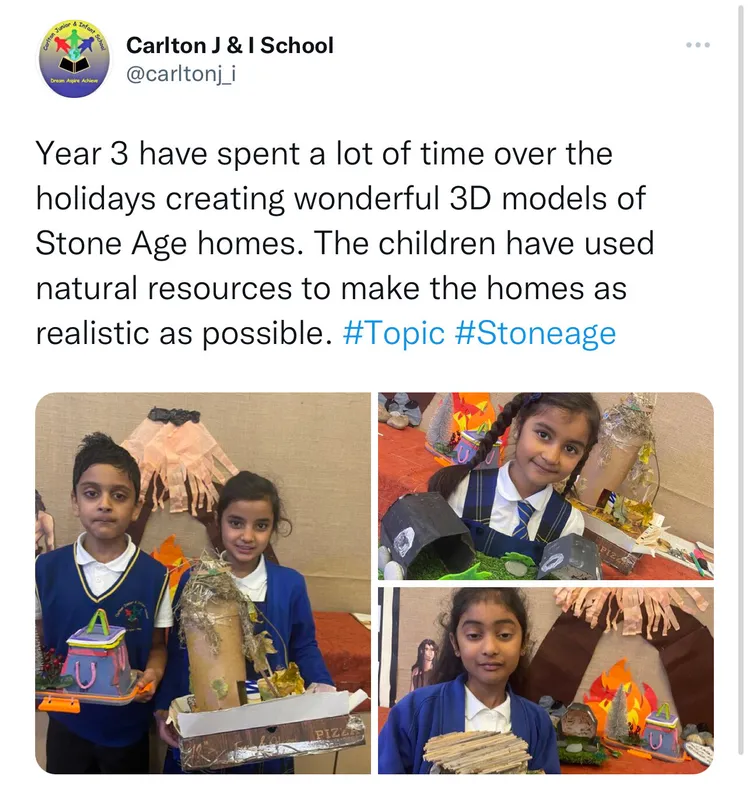This screenshot has width=749, height=800.
Task: Select the tweet text about Year 3
Action: (345, 243)
